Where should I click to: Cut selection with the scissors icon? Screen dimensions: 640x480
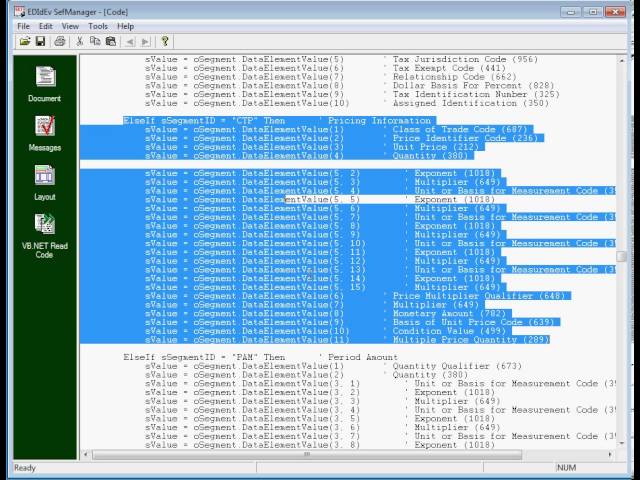tap(80, 41)
